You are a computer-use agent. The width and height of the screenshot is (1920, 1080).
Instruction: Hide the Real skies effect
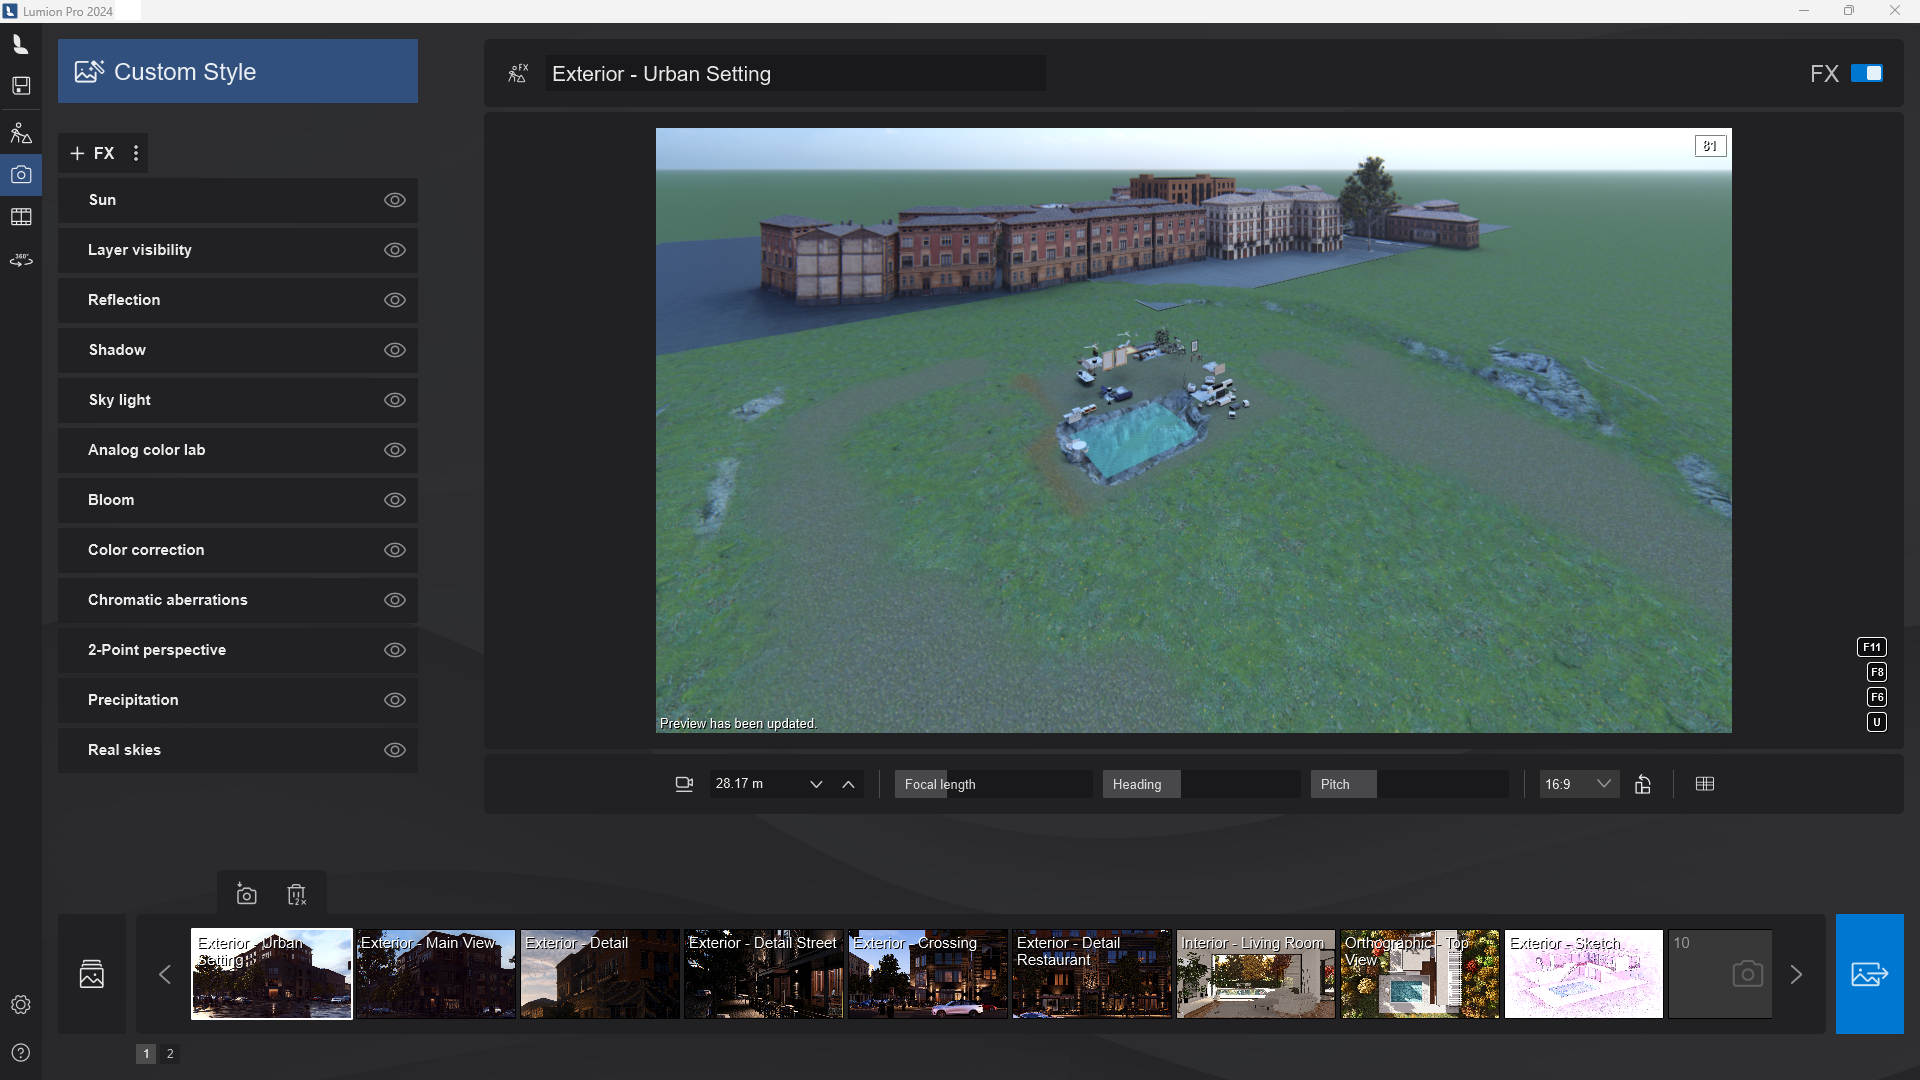coord(395,750)
